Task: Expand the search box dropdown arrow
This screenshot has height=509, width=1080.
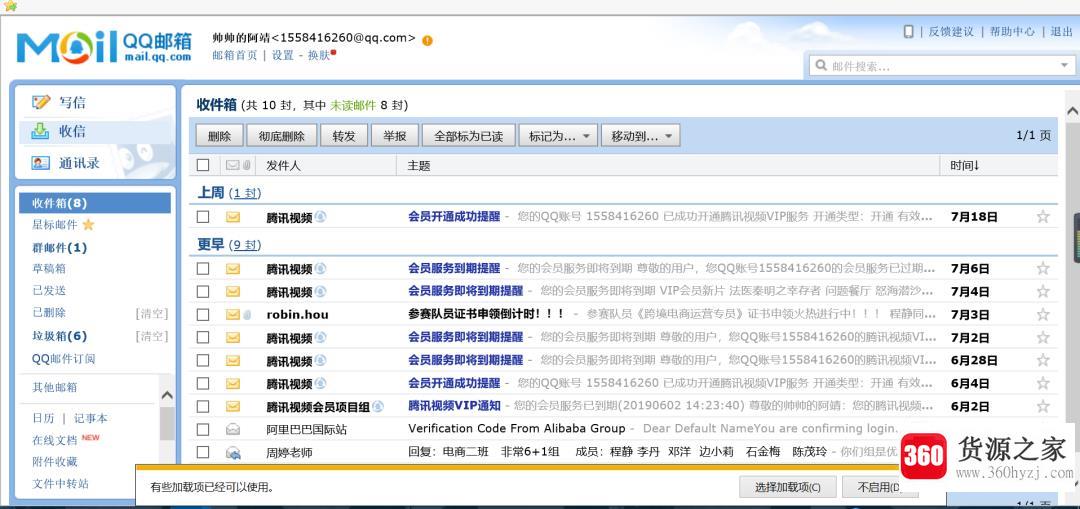Action: click(1063, 66)
